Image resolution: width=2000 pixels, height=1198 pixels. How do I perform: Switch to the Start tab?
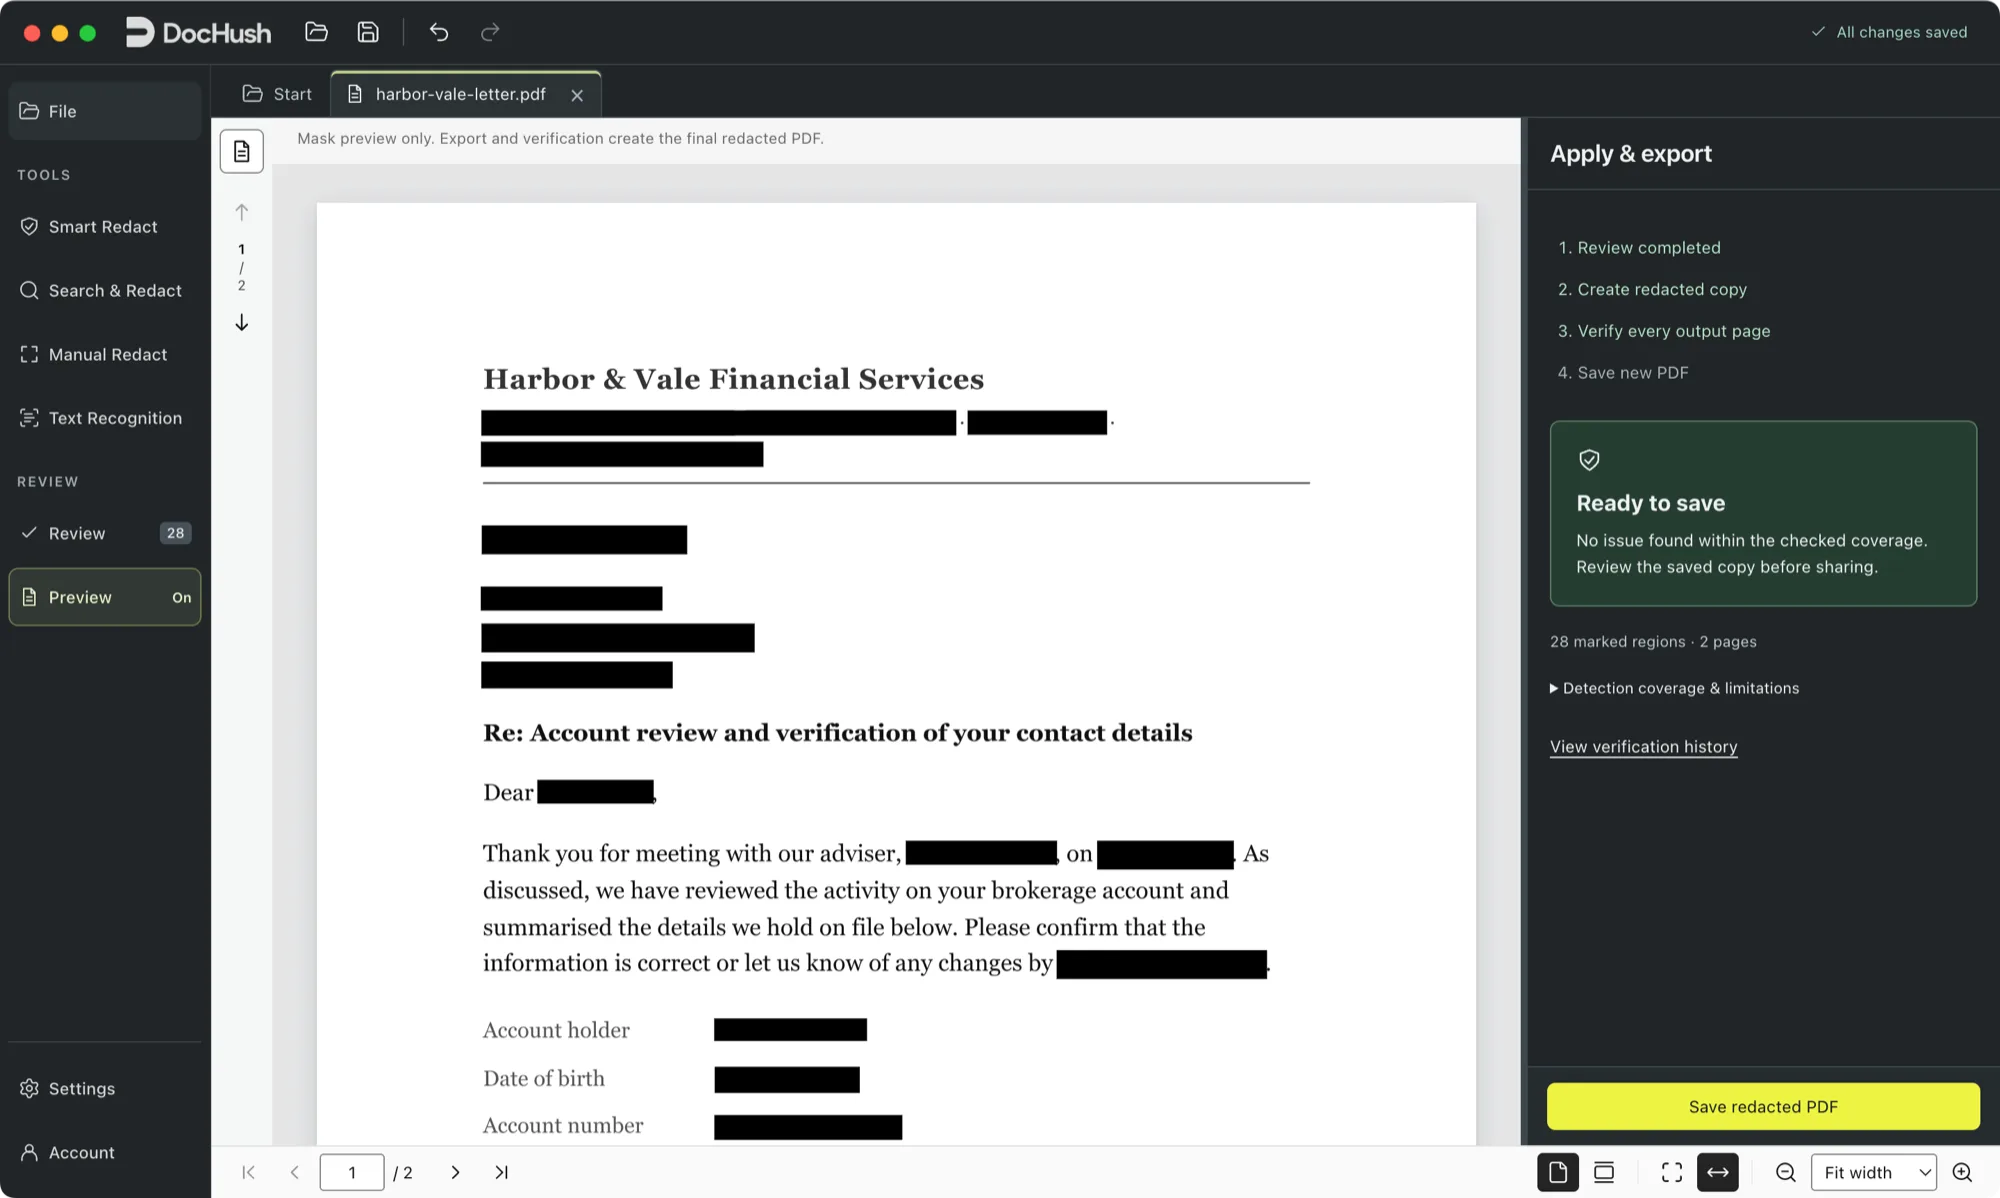click(x=277, y=94)
